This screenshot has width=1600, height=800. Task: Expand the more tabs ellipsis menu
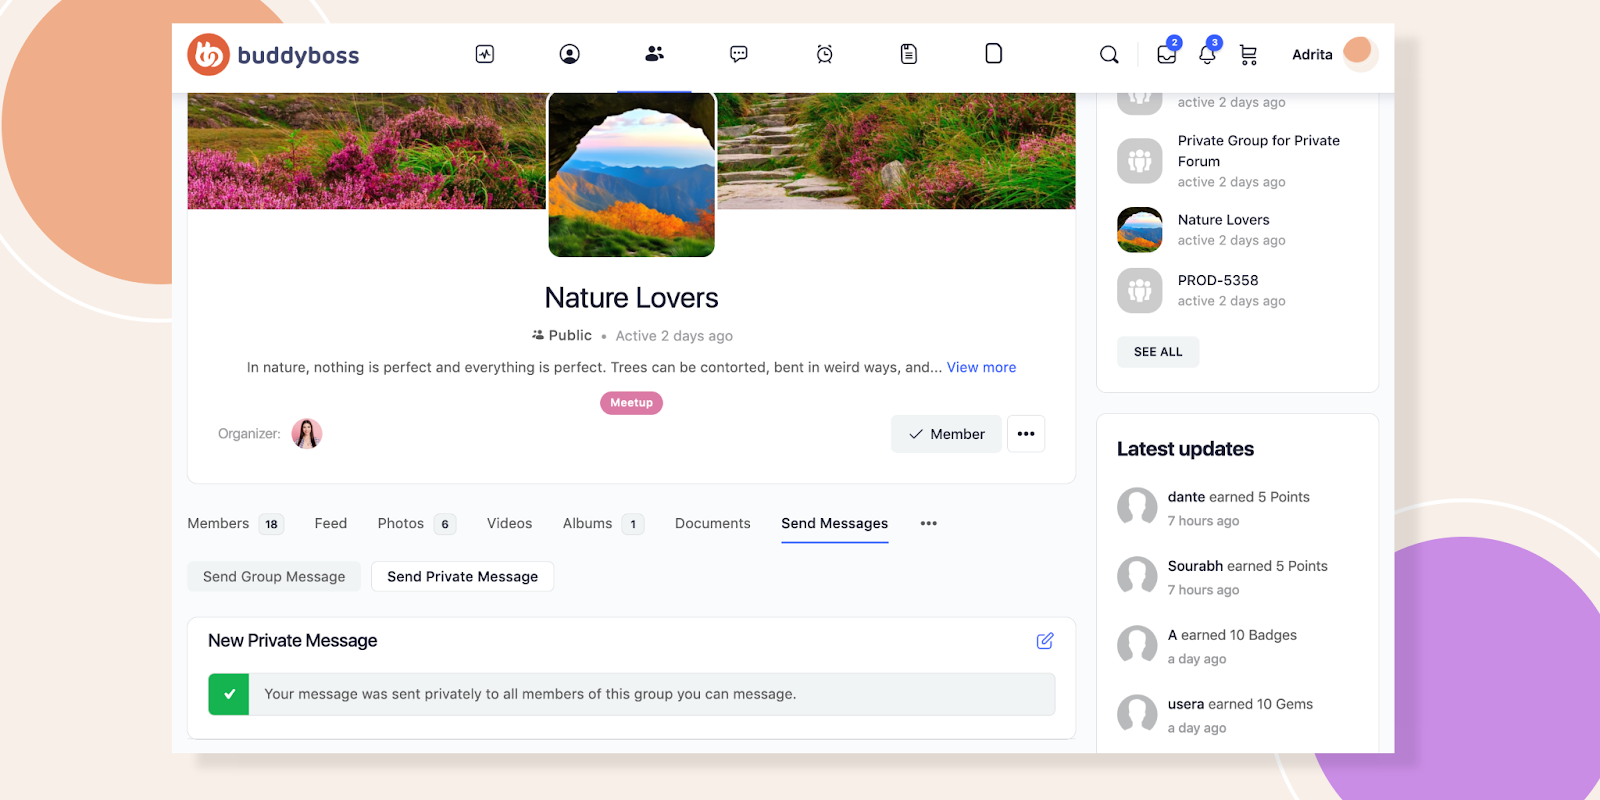[929, 524]
